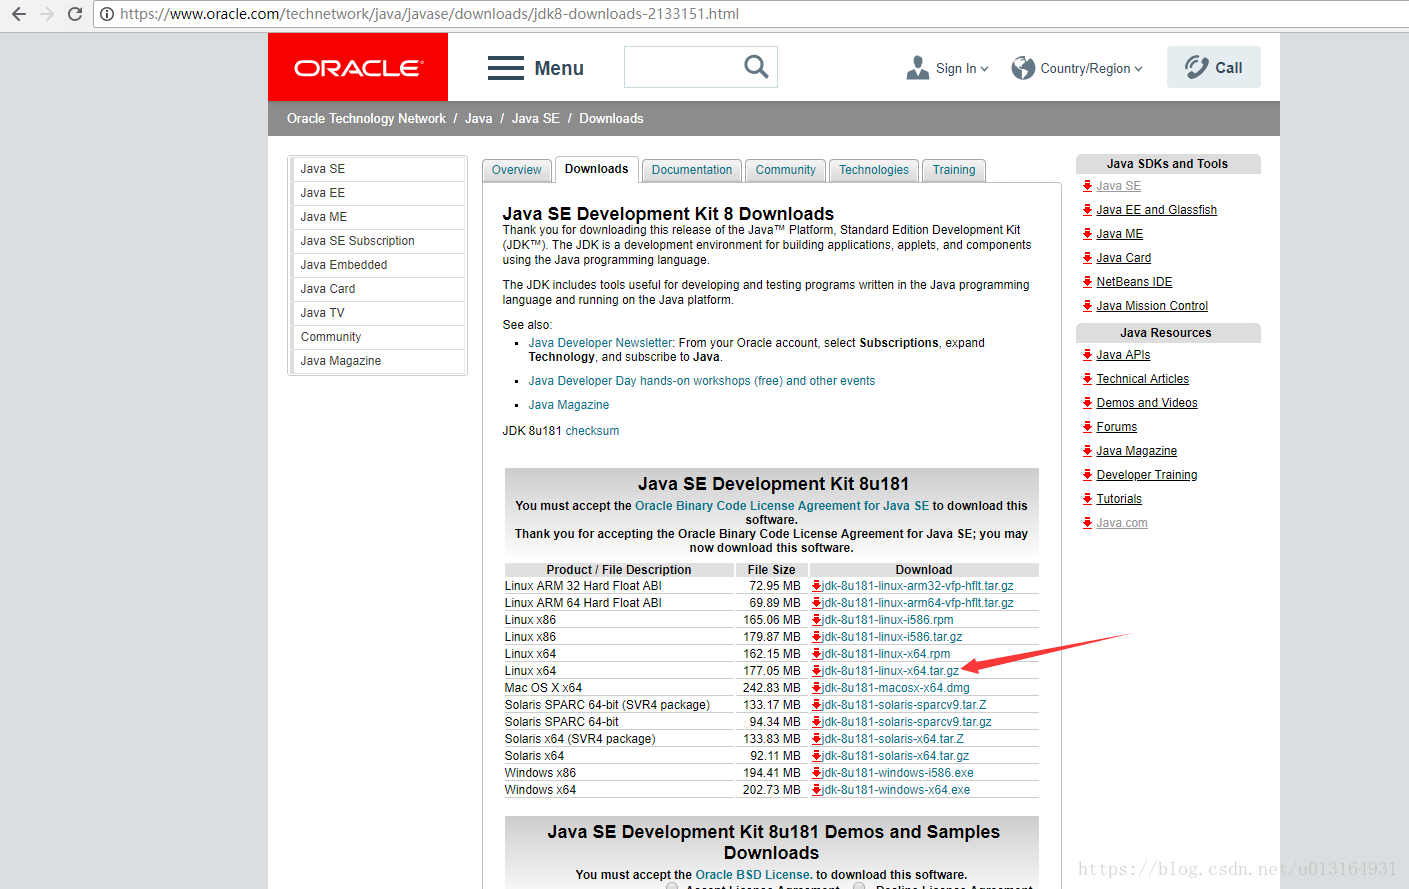Click the Java Magazine bullet link in See also
1409x889 pixels.
point(569,405)
